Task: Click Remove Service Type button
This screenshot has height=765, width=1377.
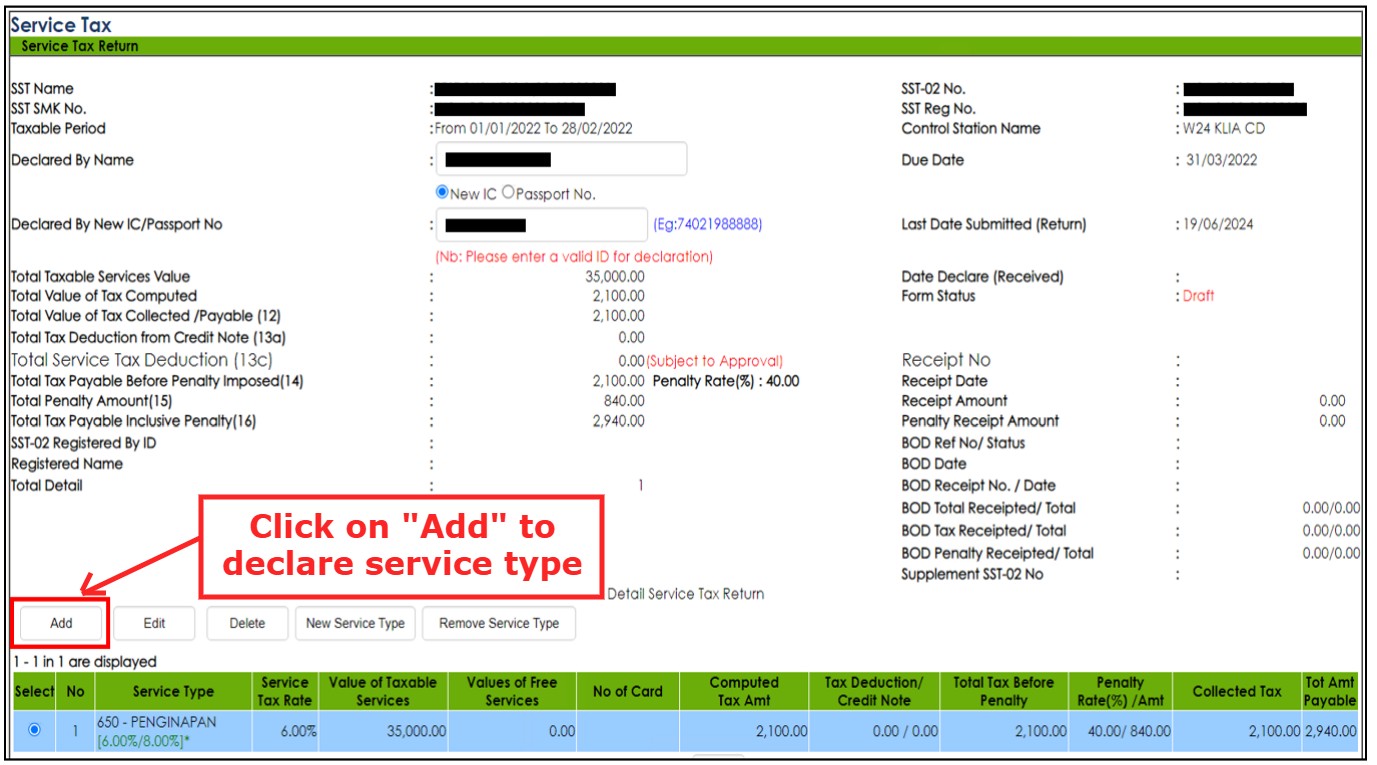Action: 498,623
